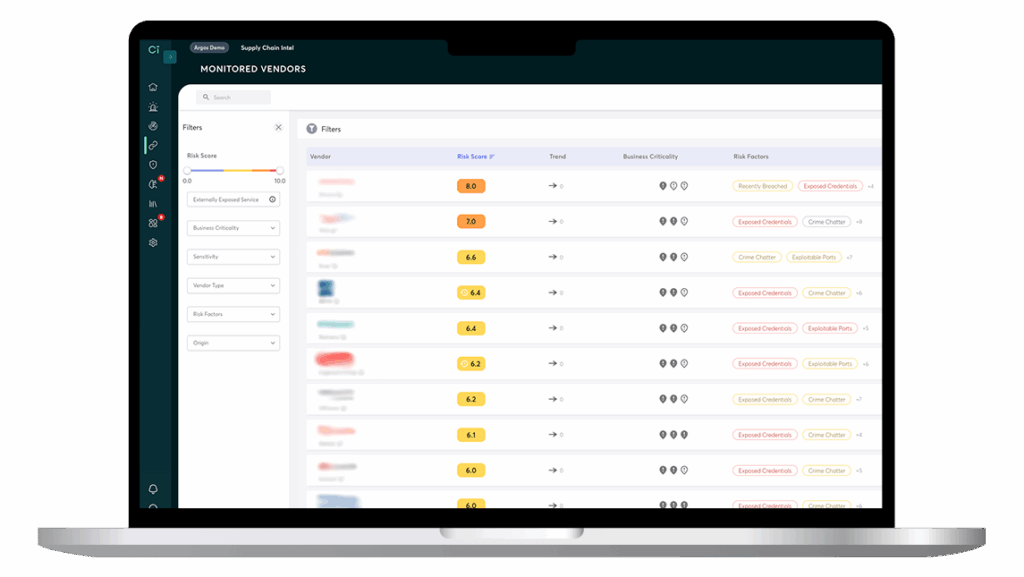Open the alerts siren icon in sidebar
1024x577 pixels.
pos(153,106)
